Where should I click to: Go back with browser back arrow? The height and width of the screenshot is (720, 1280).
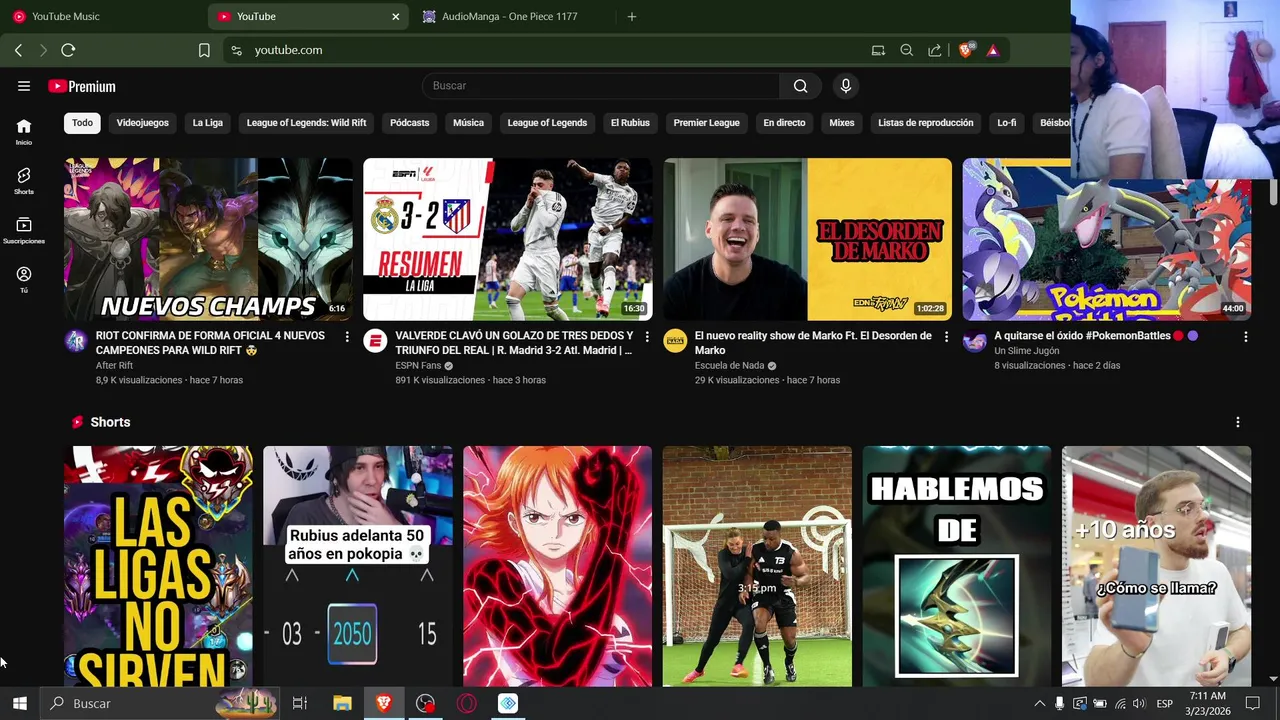point(18,50)
